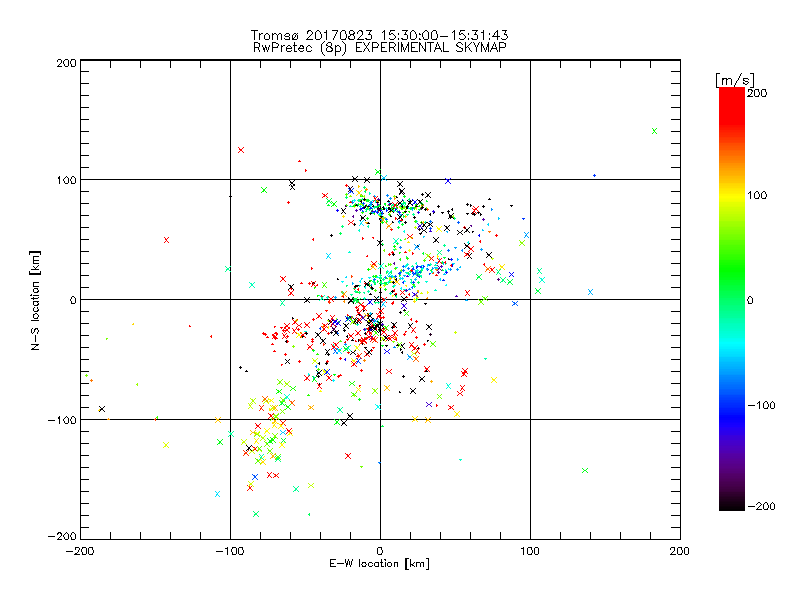Viewport: 800px width, 600px height.
Task: Click the colorbar label '-100' beside blue
Action: click(x=761, y=405)
